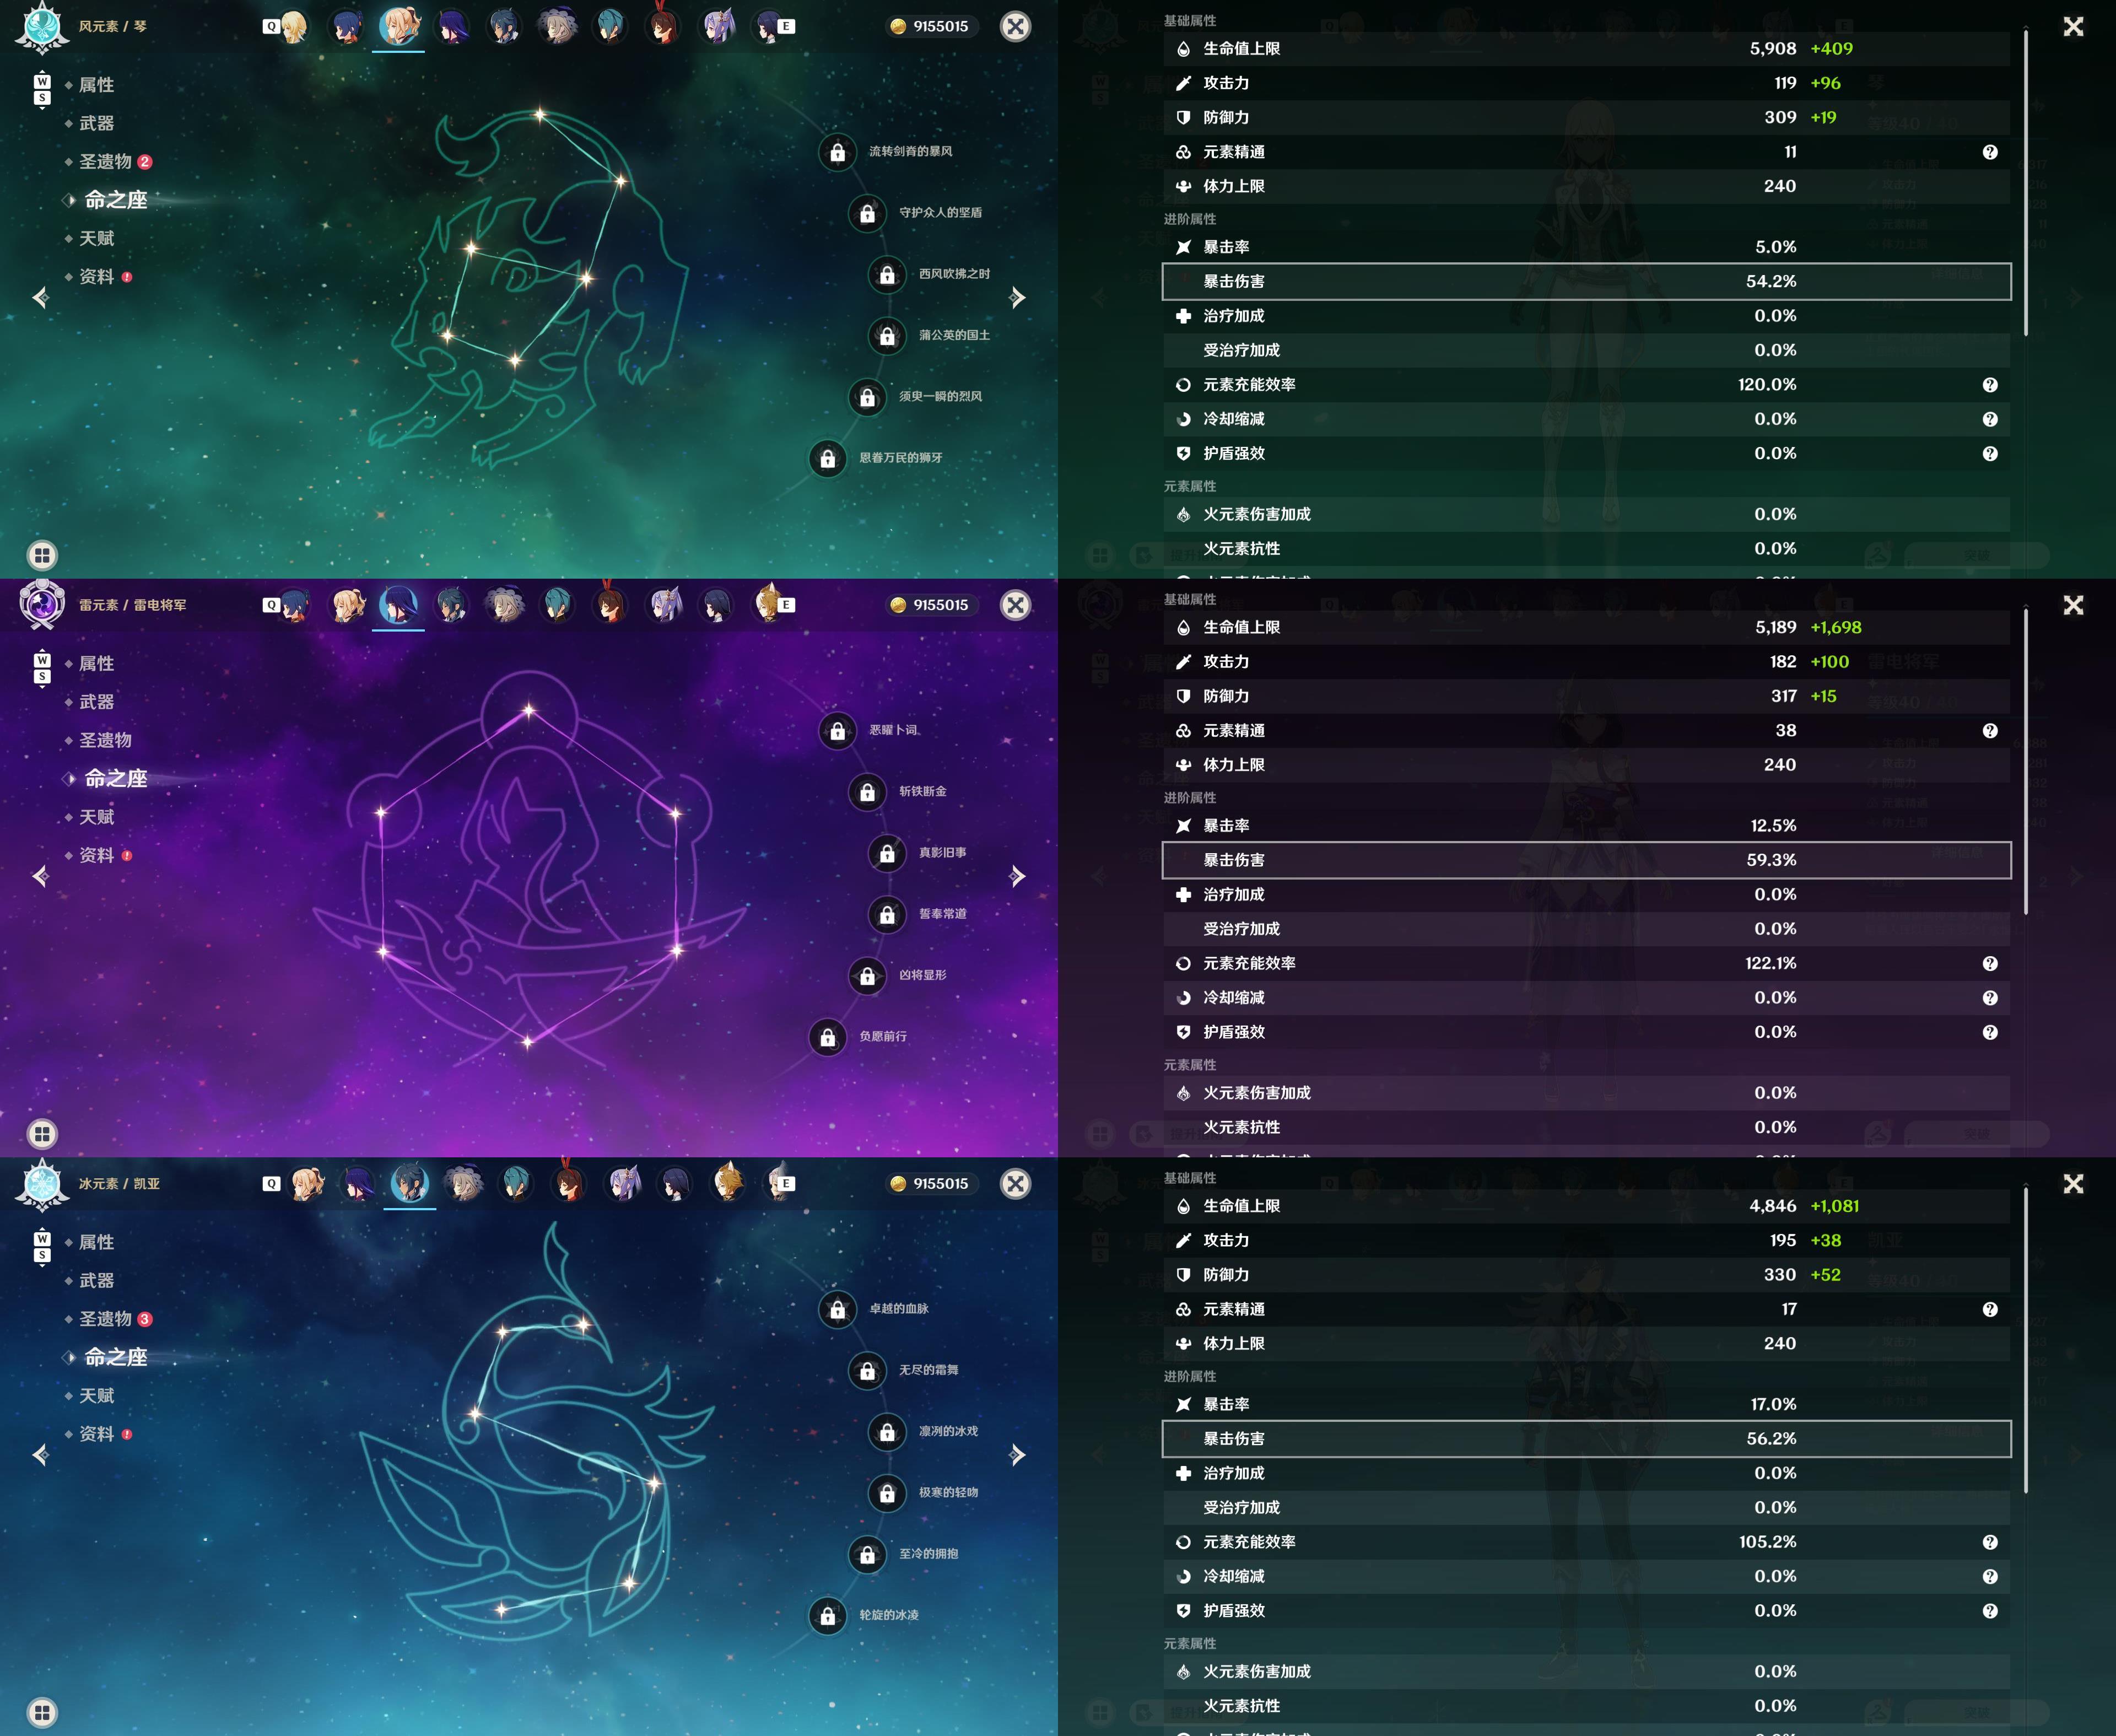View the locked 蒲公英的国土 constellation
The image size is (2116, 1736).
(887, 335)
